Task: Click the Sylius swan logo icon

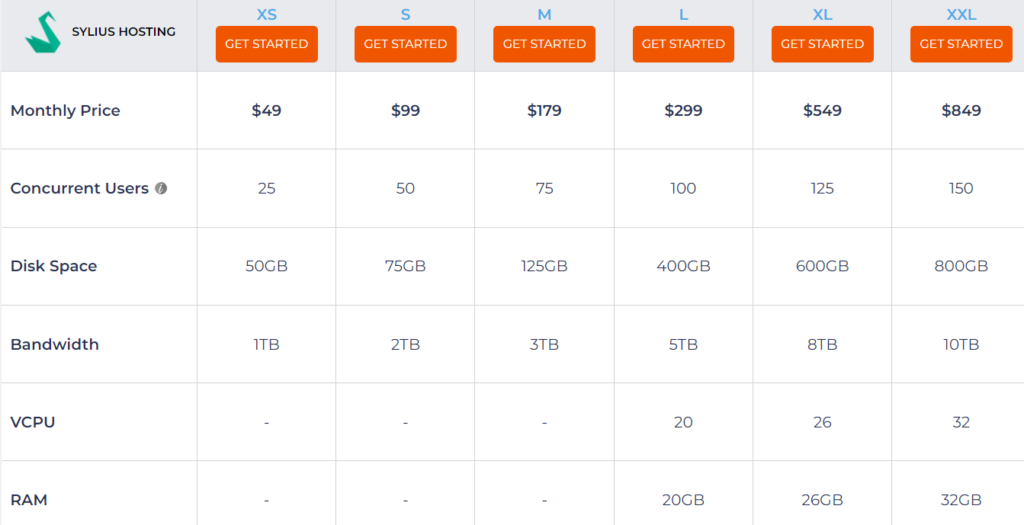Action: pyautogui.click(x=42, y=32)
